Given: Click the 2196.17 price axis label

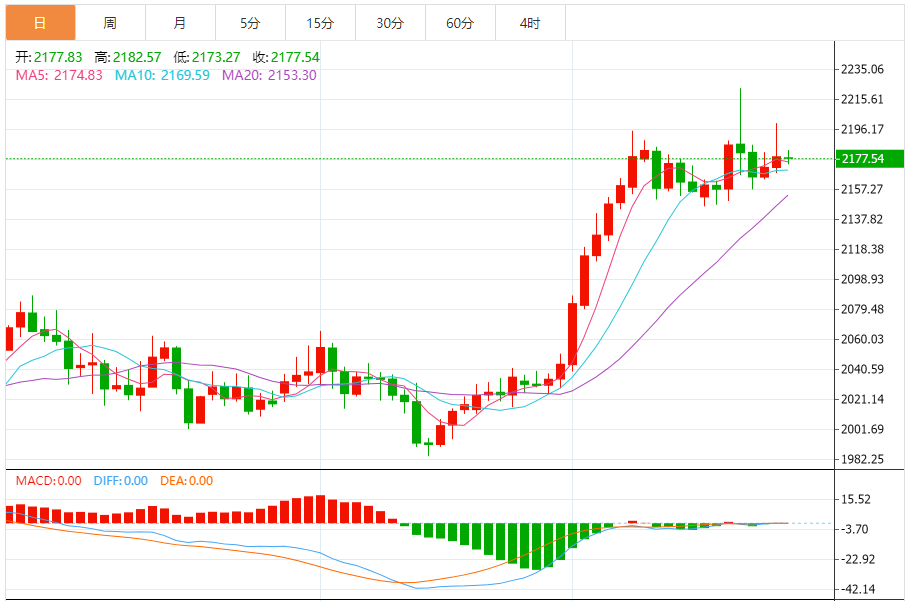Looking at the screenshot, I should (x=862, y=129).
